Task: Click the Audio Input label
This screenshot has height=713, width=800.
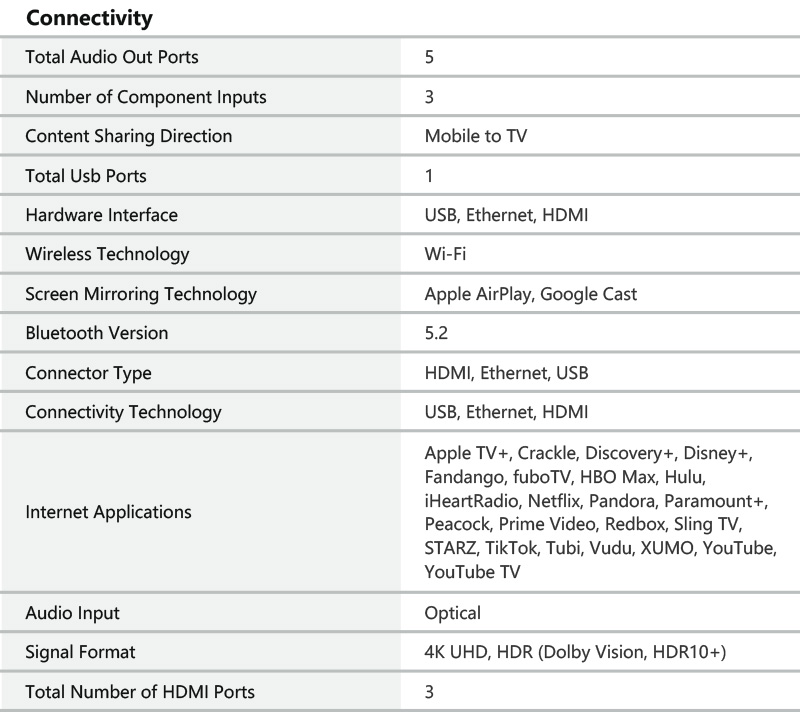Action: (x=72, y=613)
